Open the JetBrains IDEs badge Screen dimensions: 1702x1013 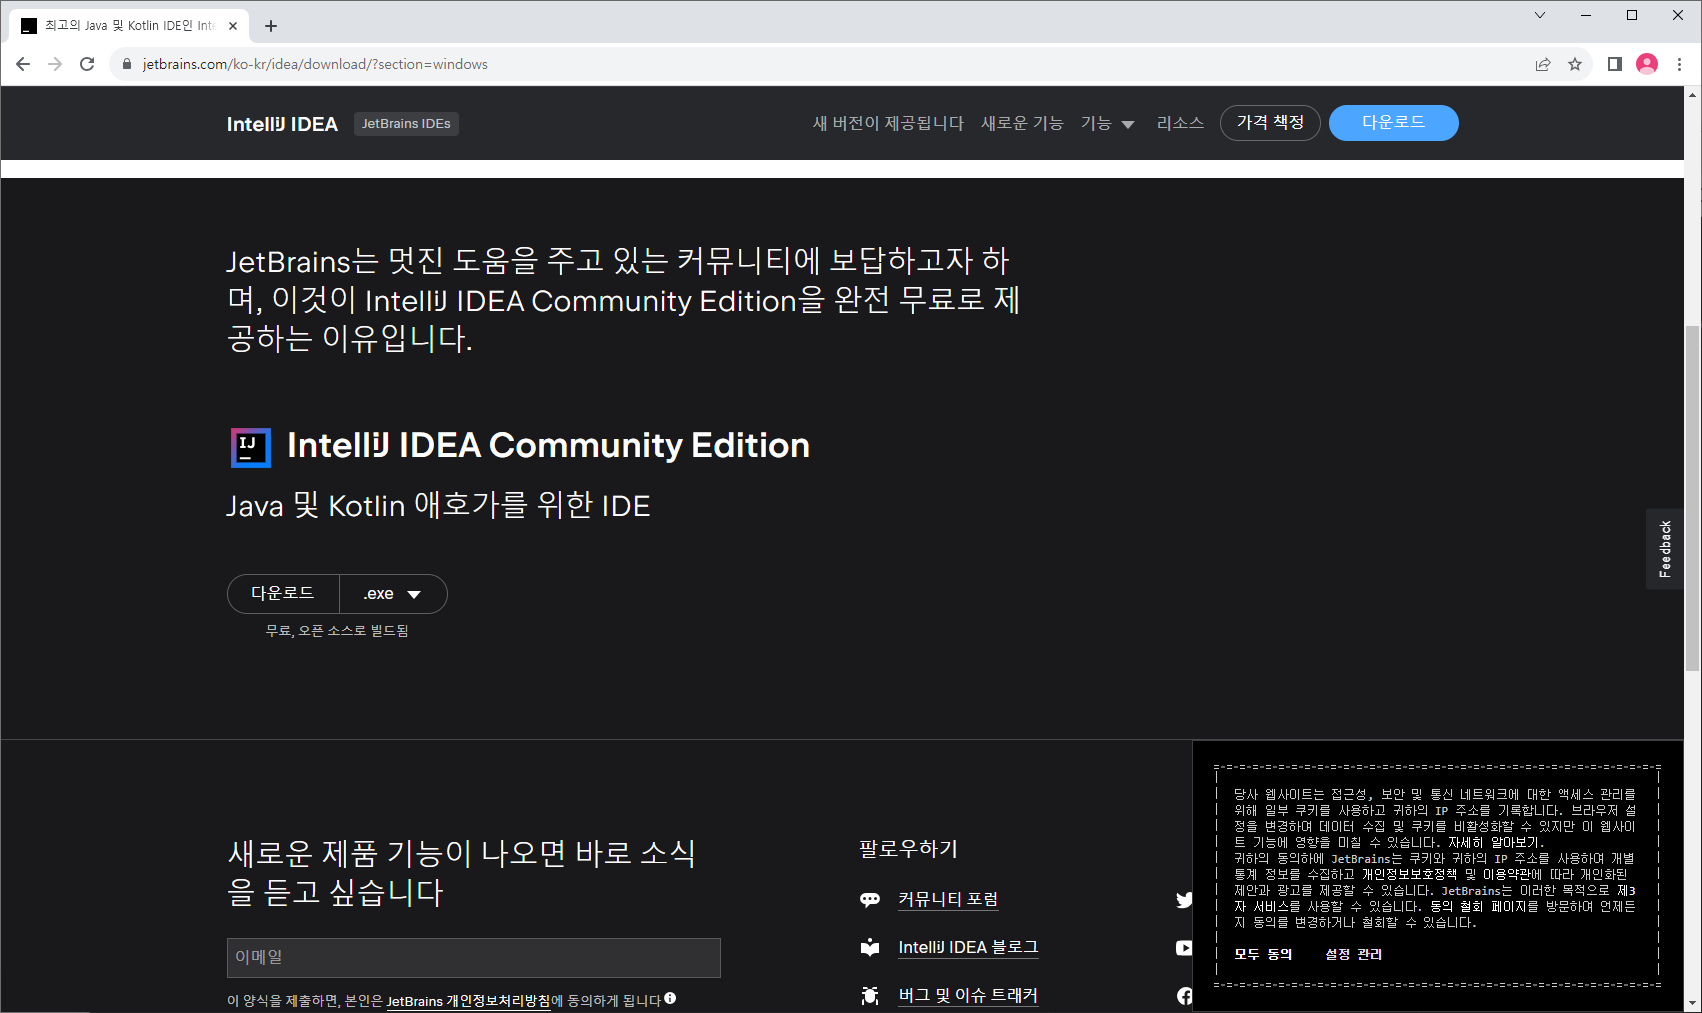[x=406, y=124]
